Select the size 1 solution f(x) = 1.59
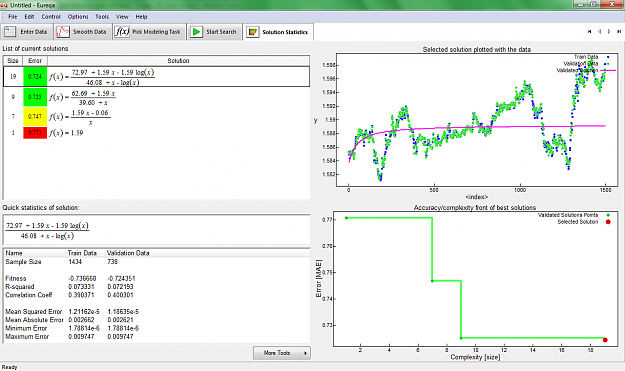Screen dimensions: 625x371 click(x=156, y=133)
